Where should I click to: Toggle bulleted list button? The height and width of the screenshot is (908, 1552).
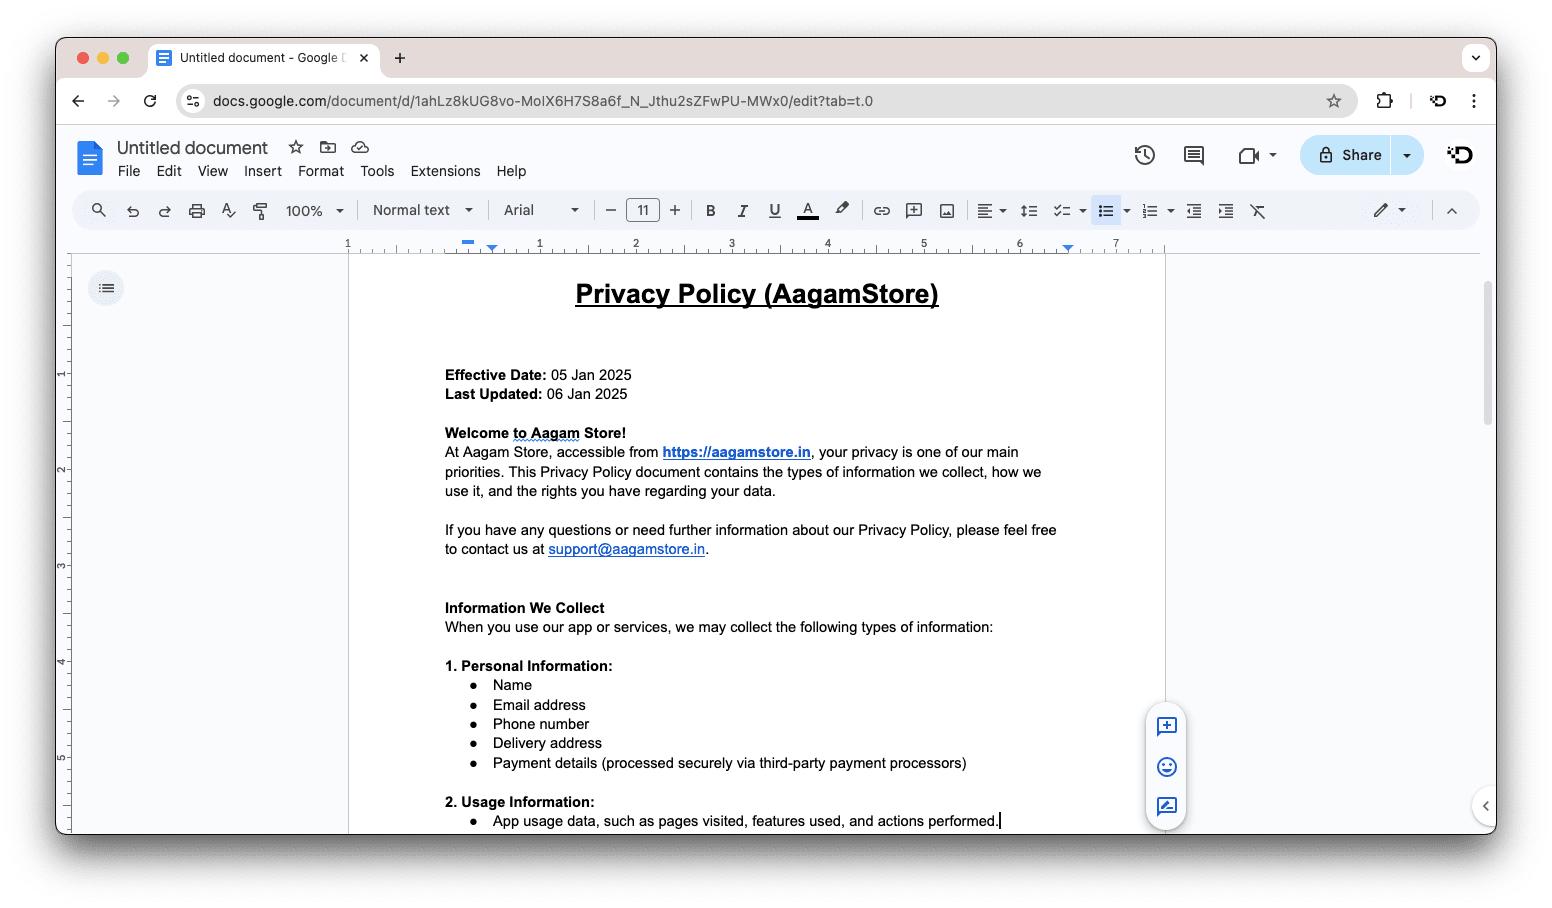(1105, 211)
